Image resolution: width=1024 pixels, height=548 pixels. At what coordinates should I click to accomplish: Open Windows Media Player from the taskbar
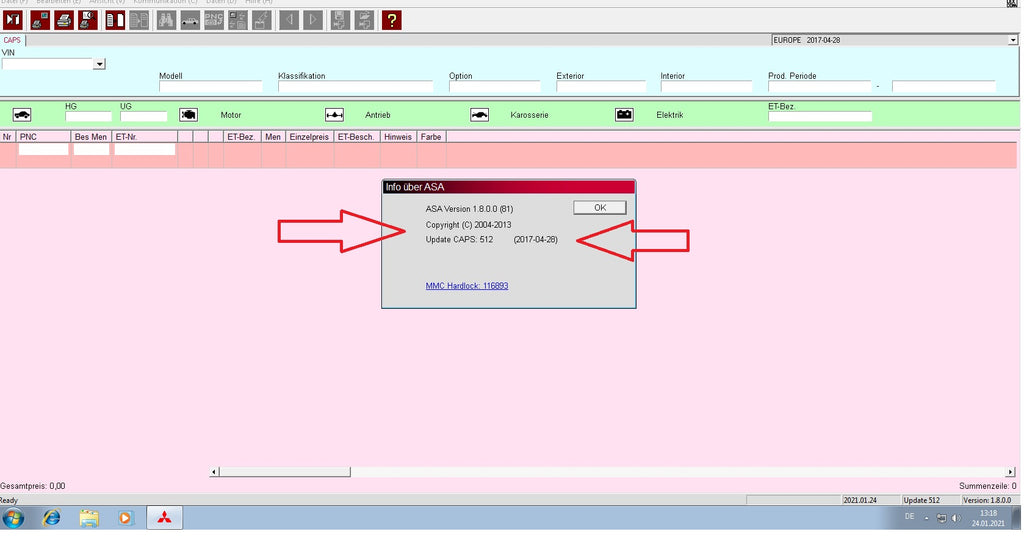[x=125, y=518]
